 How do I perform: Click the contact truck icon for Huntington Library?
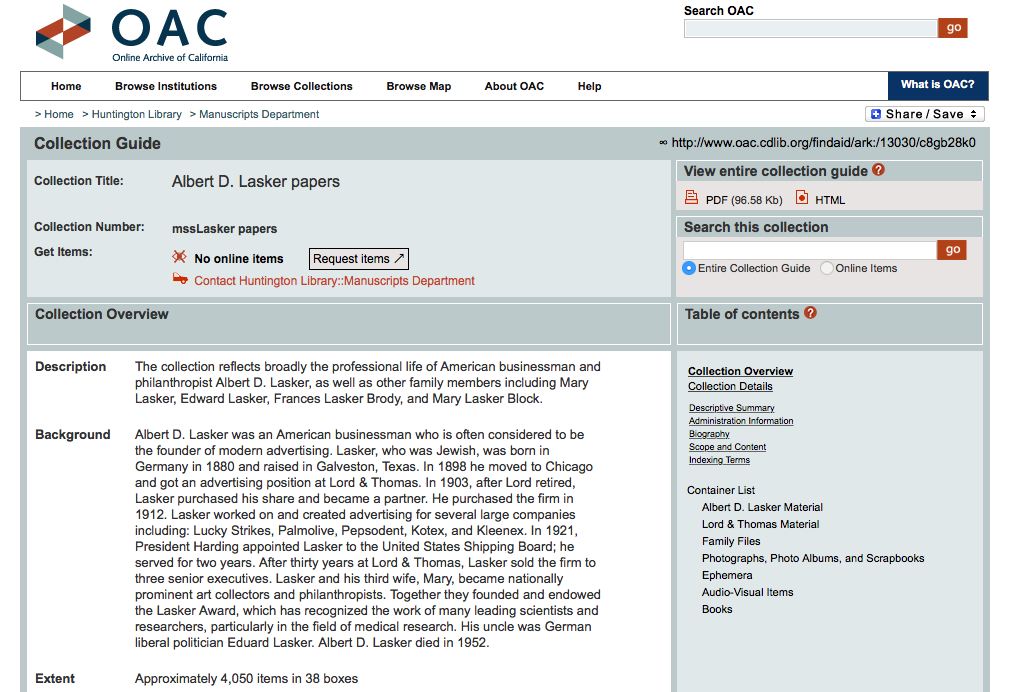point(180,280)
